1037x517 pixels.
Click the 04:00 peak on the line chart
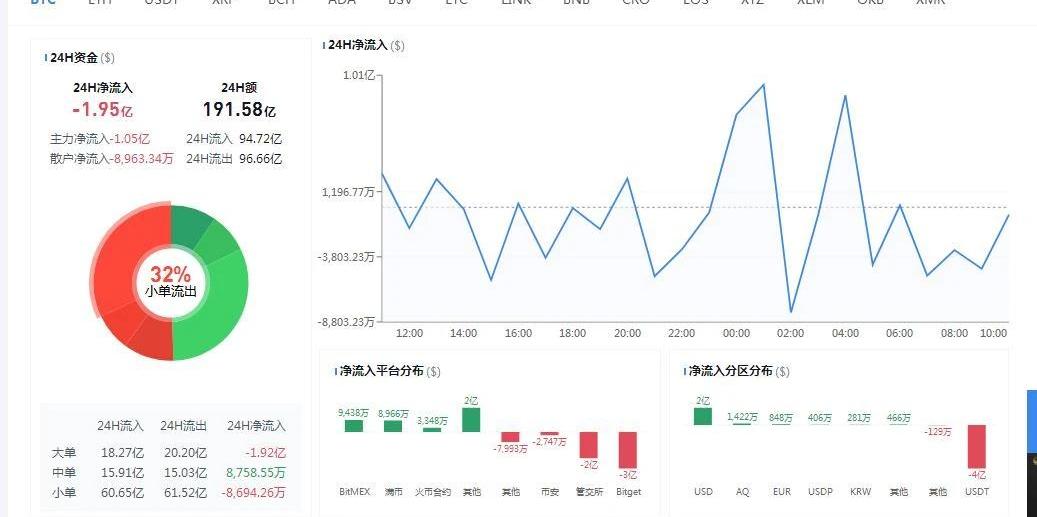[846, 96]
